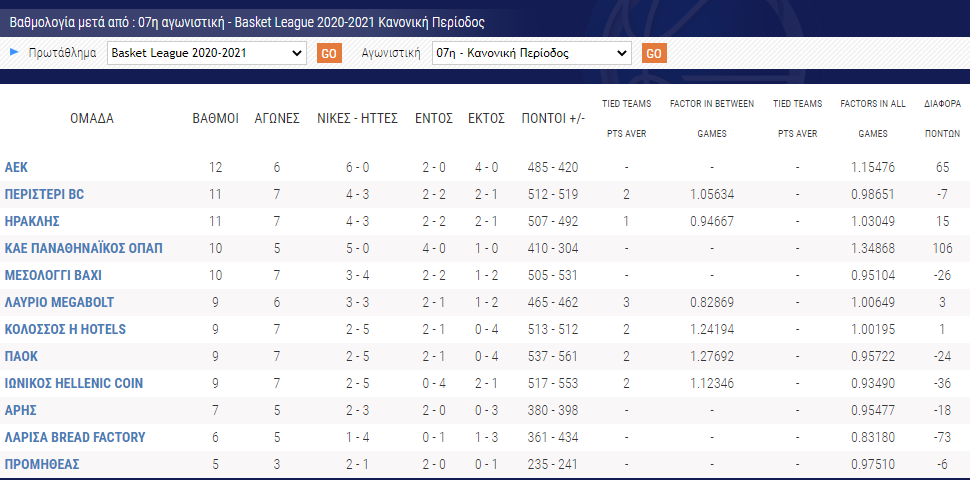Click the ΕΚΤΟΣ column header
971x480 pixels.
(486, 118)
